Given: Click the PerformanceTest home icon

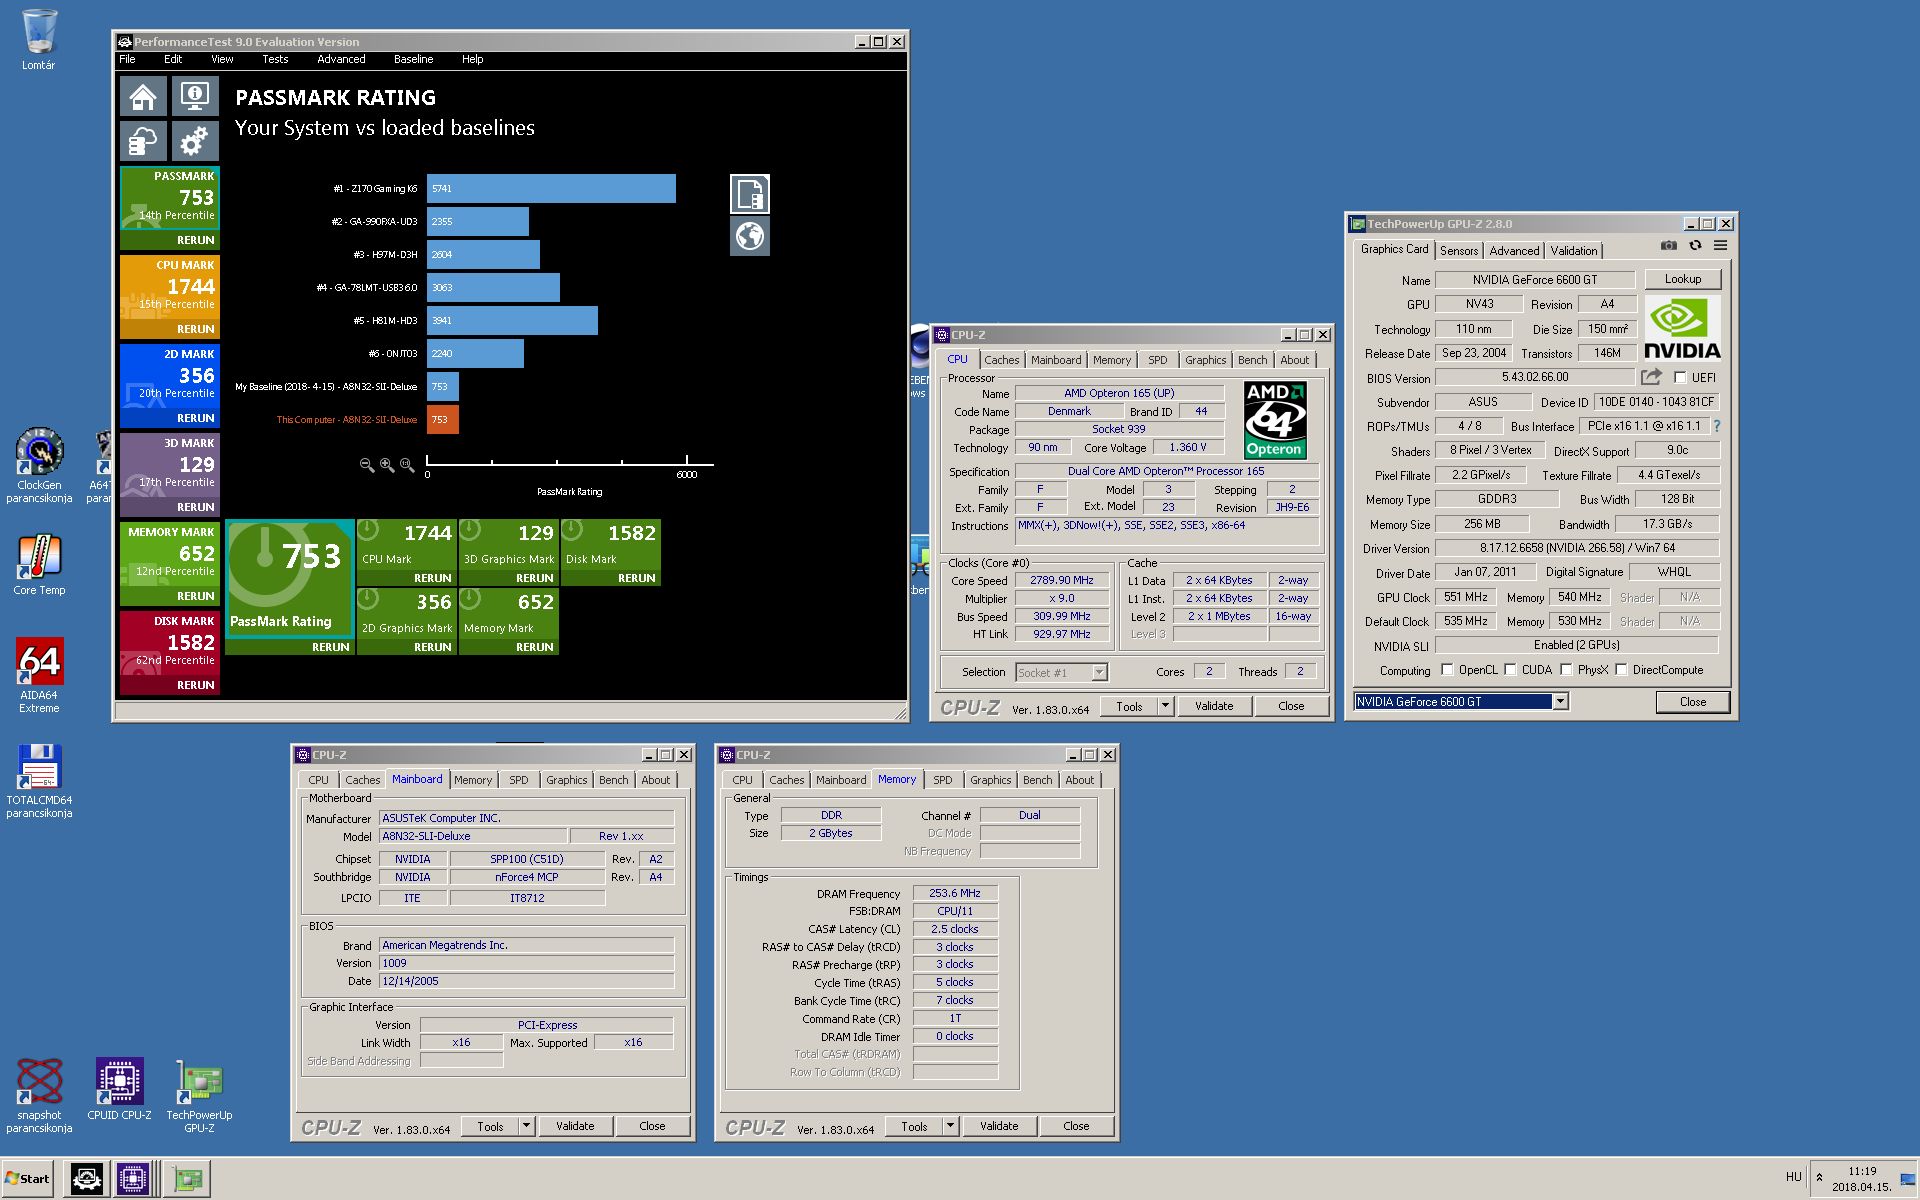Looking at the screenshot, I should [x=143, y=97].
